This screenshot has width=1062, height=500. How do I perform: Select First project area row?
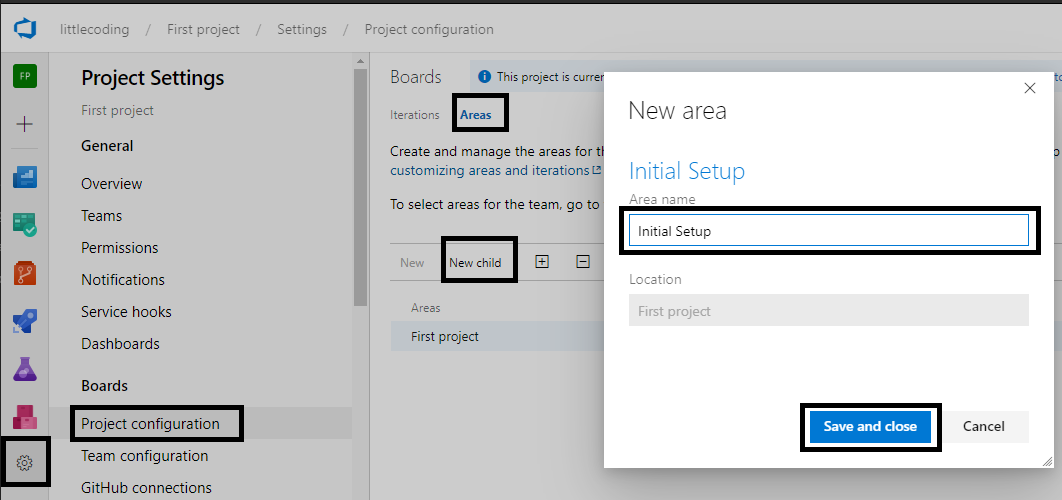point(498,336)
